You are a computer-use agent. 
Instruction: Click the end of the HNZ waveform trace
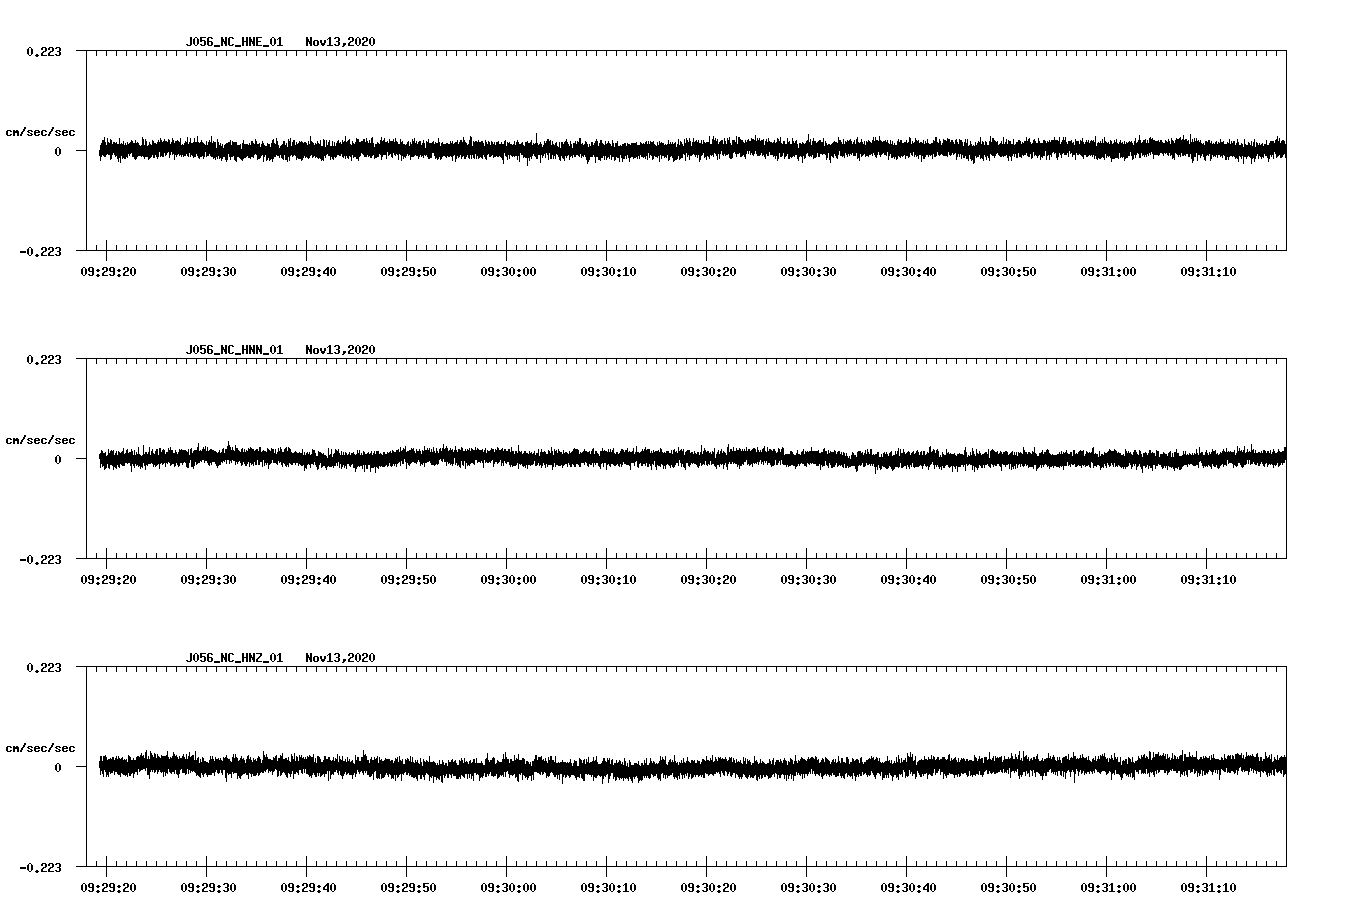pos(1283,765)
